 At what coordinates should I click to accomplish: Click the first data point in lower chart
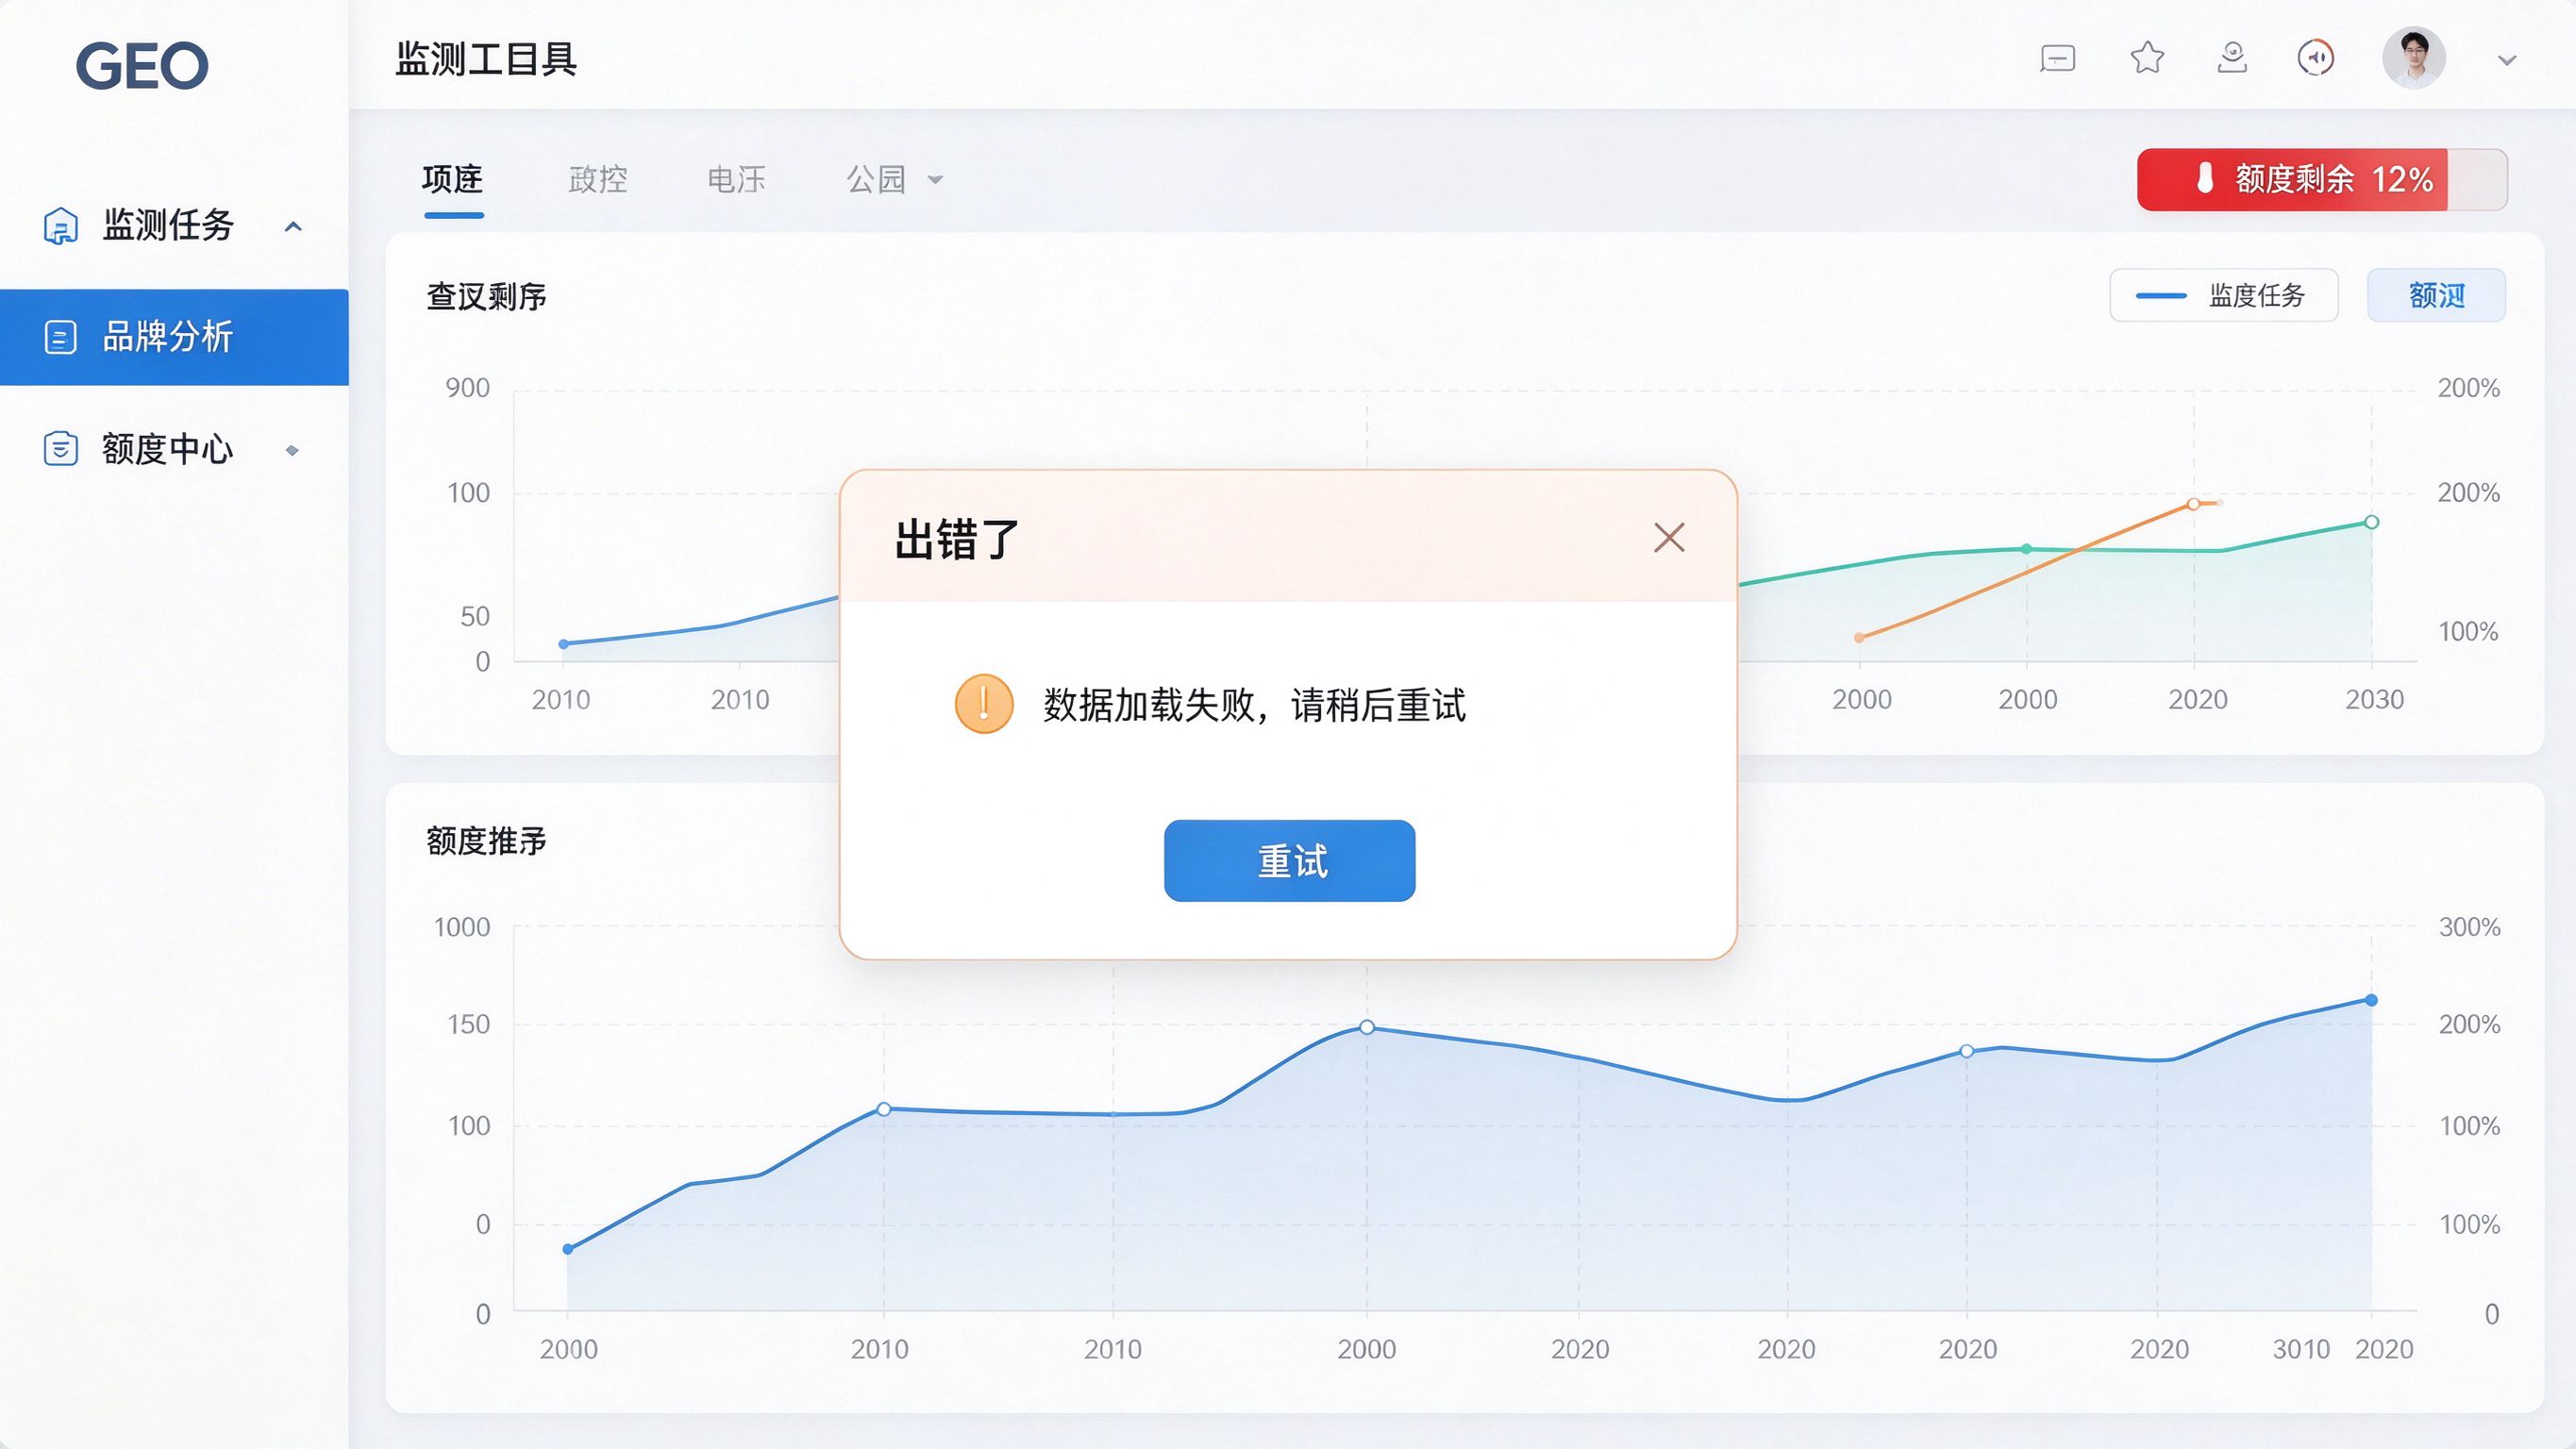pos(568,1249)
